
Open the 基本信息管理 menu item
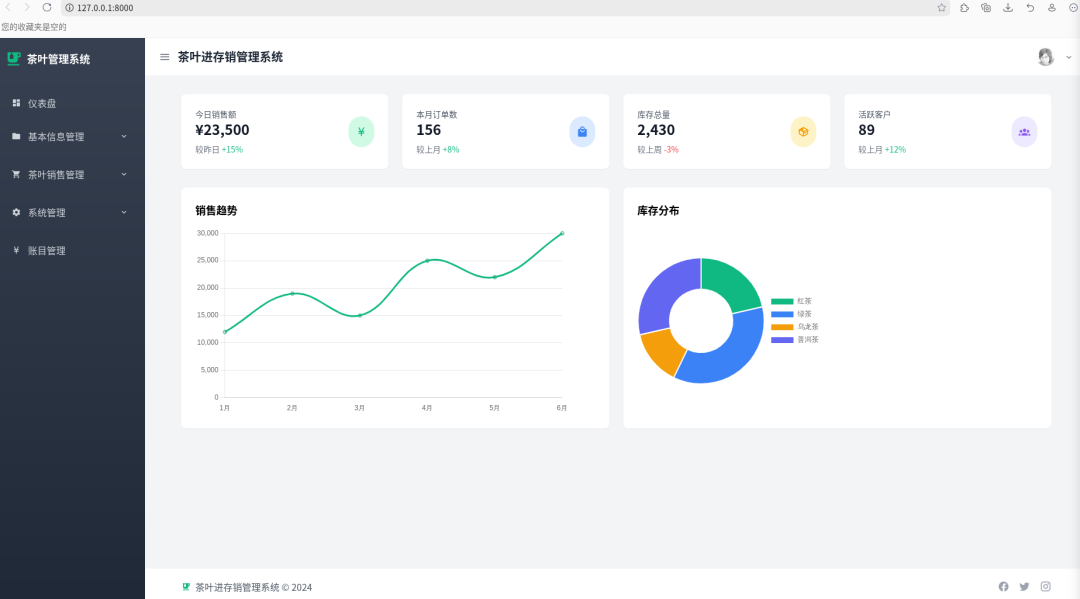pos(72,136)
